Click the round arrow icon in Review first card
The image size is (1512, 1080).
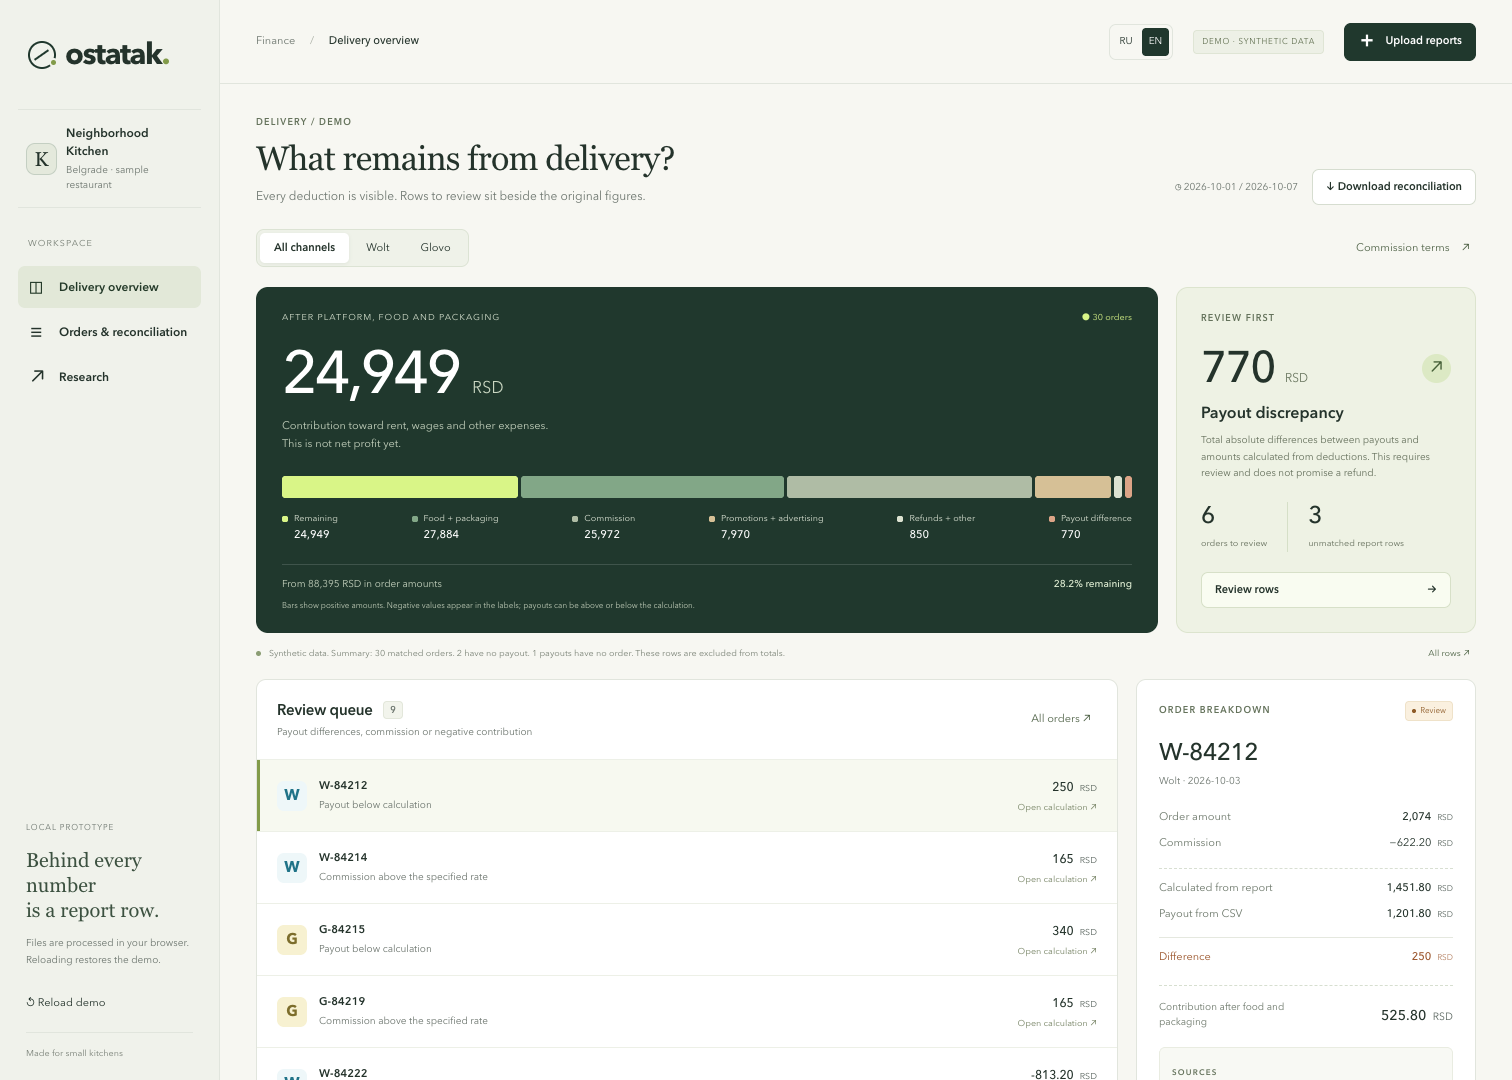click(x=1436, y=367)
